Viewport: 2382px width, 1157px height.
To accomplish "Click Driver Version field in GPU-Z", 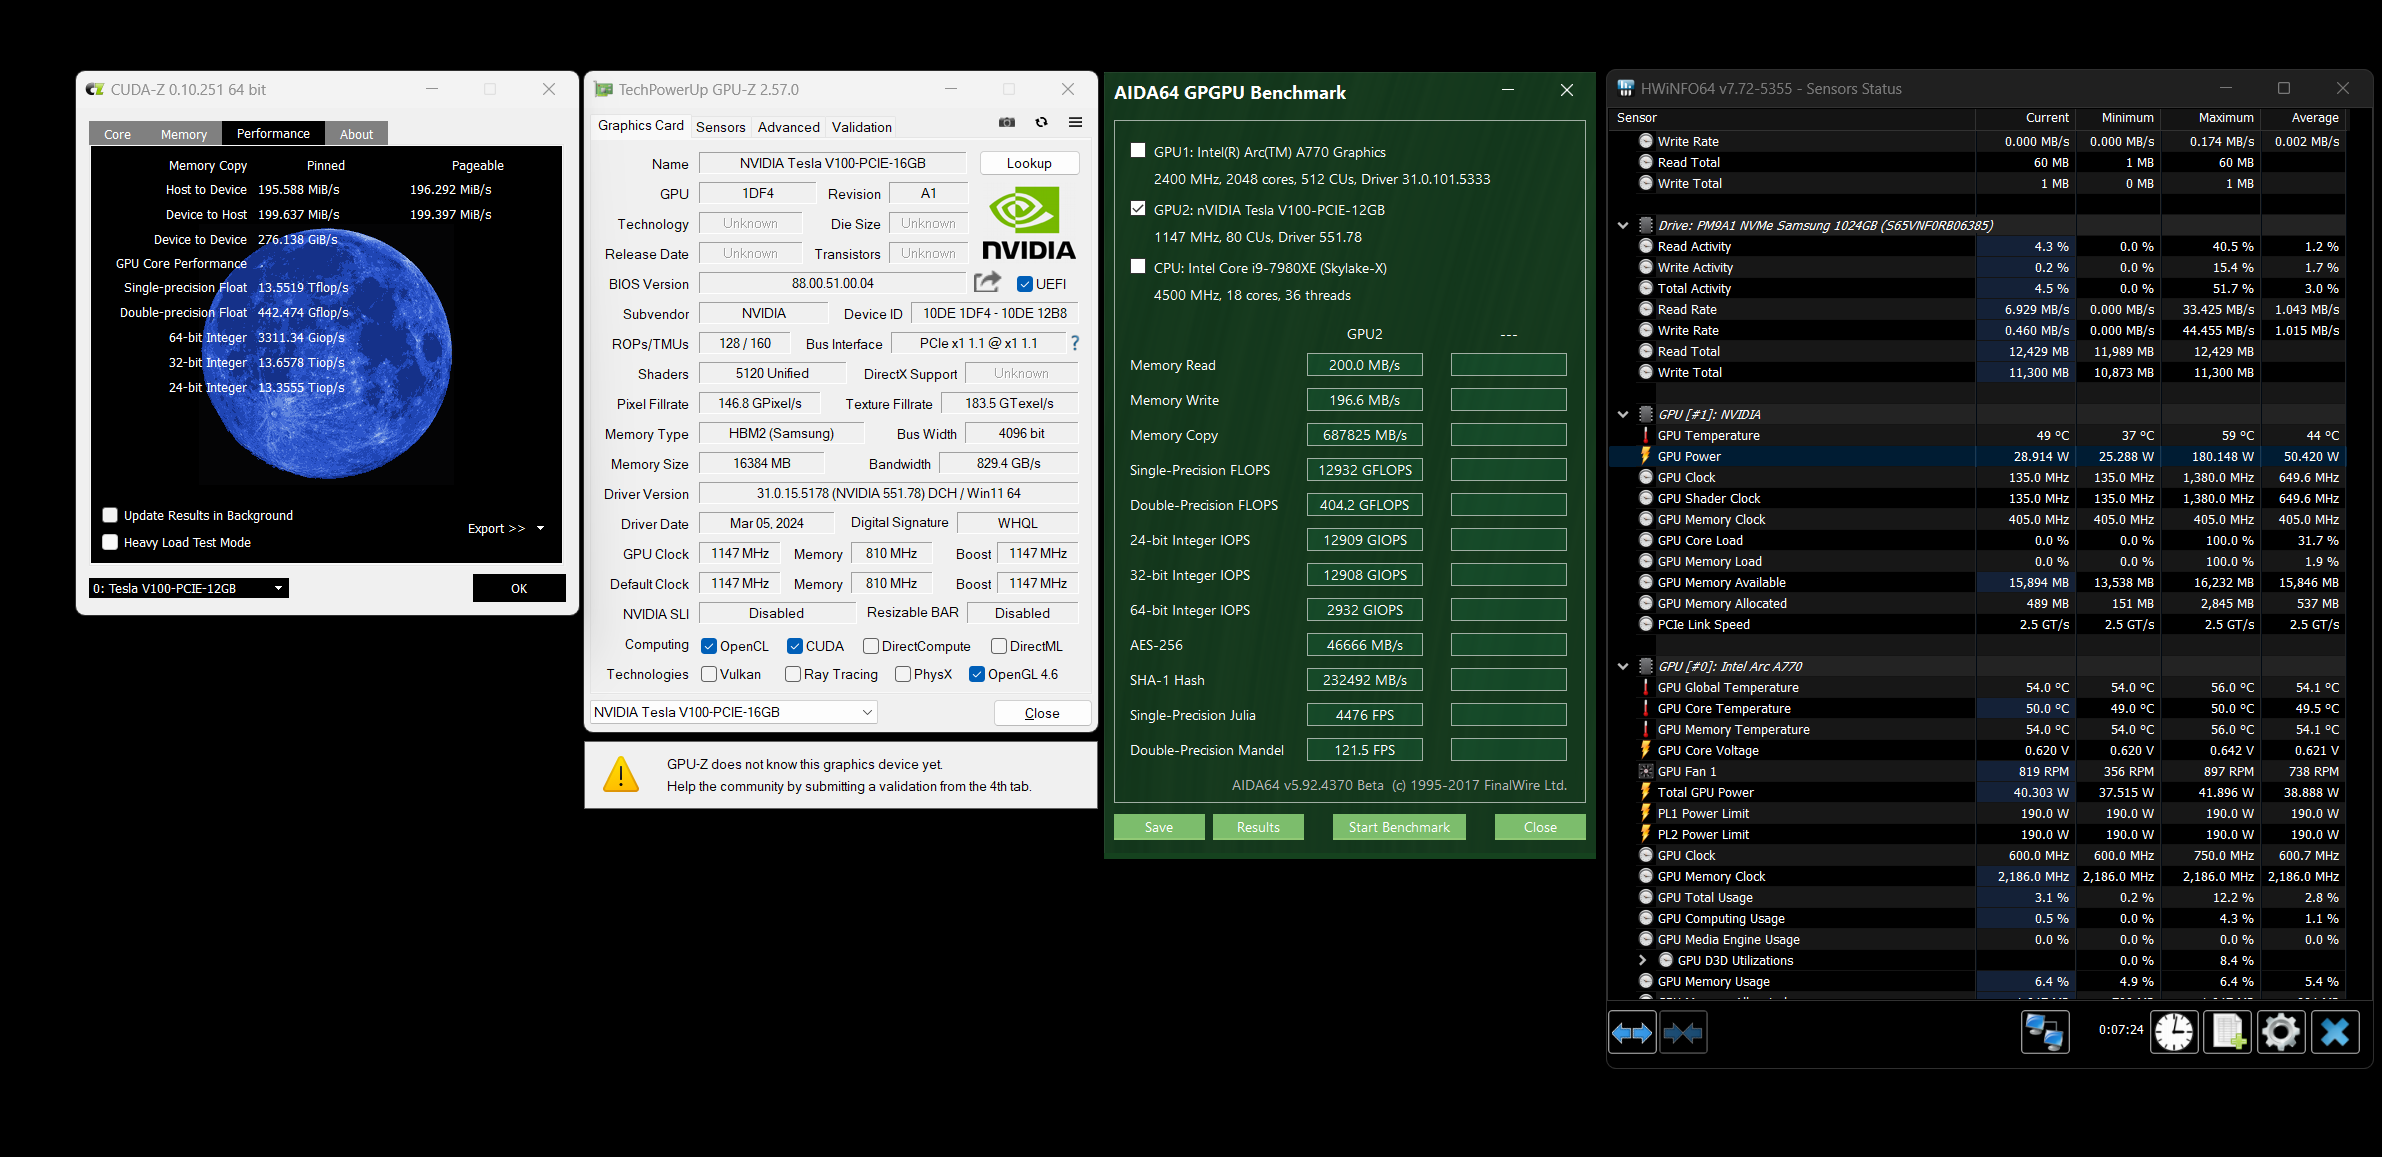I will tap(888, 493).
